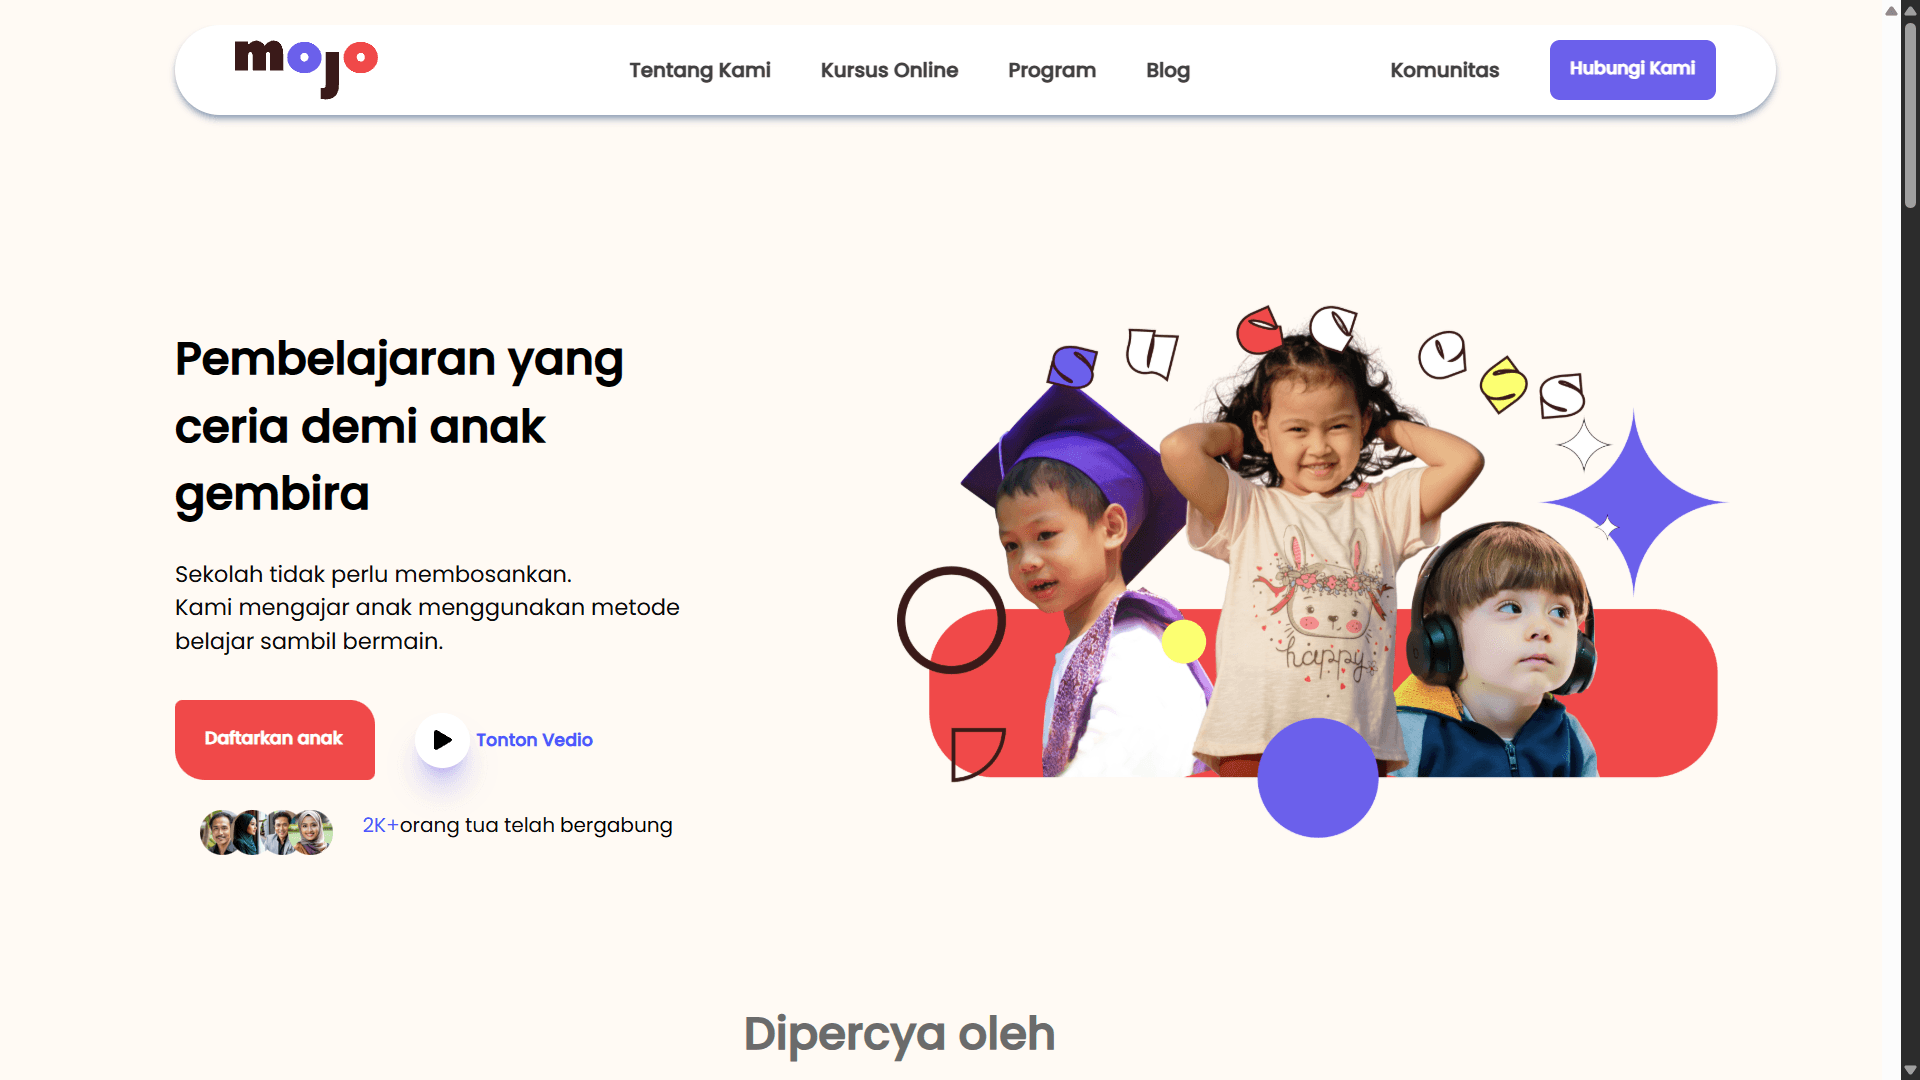
Task: Click the scrollbar down arrow
Action: tap(1910, 1070)
